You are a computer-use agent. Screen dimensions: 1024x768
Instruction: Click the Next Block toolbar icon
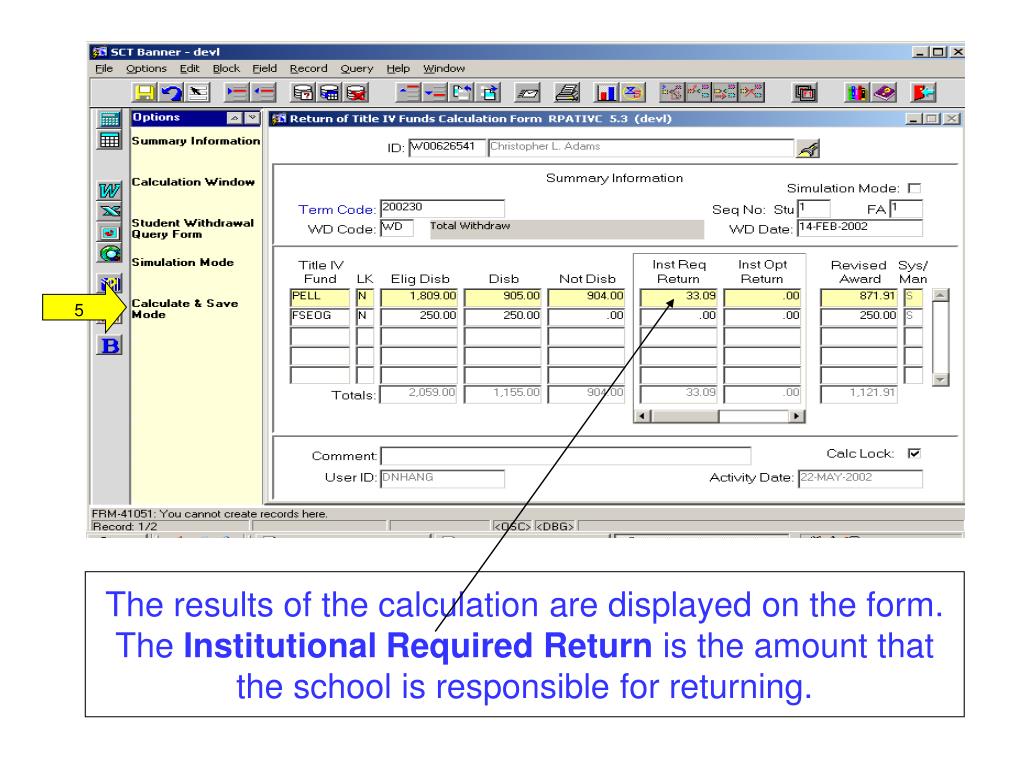pyautogui.click(x=489, y=93)
